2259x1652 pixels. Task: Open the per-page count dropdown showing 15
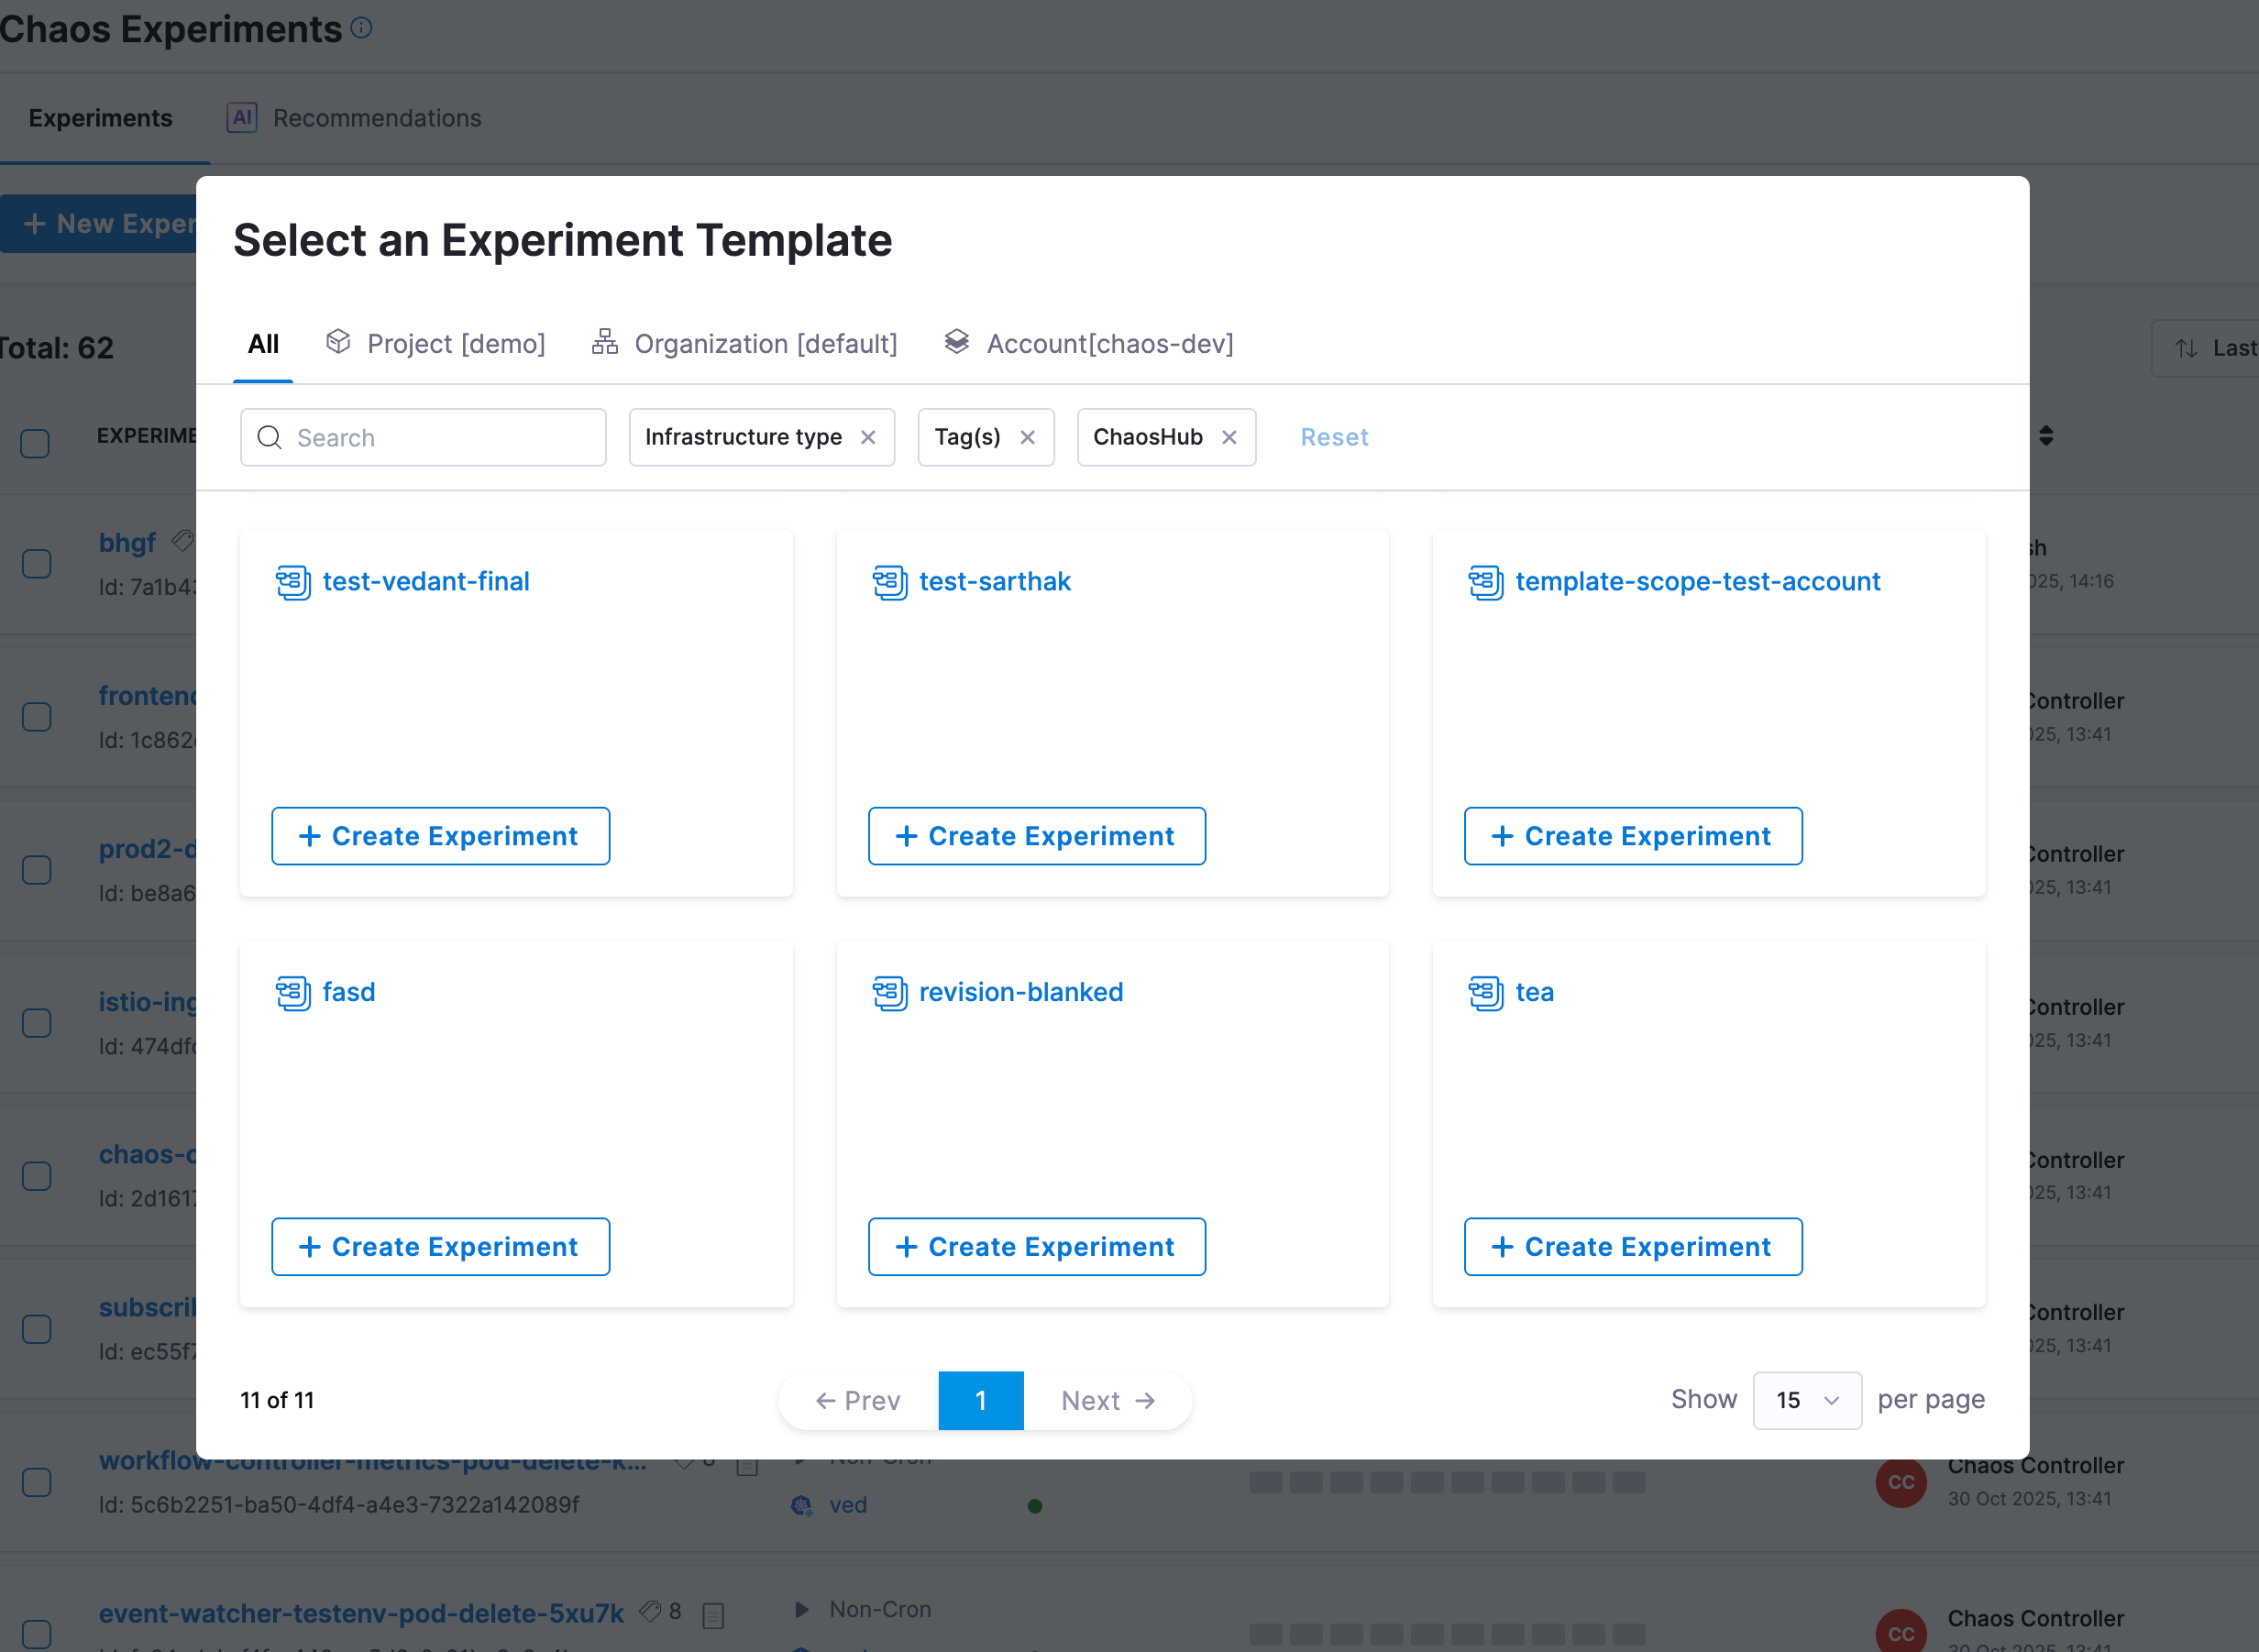point(1806,1400)
